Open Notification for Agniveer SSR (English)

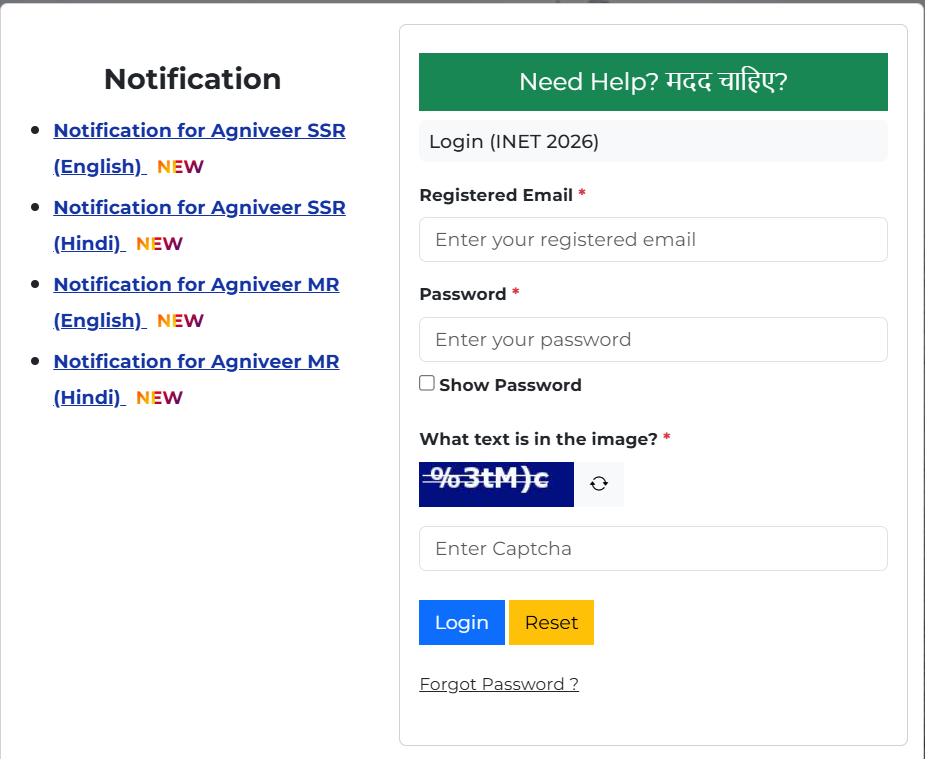199,148
